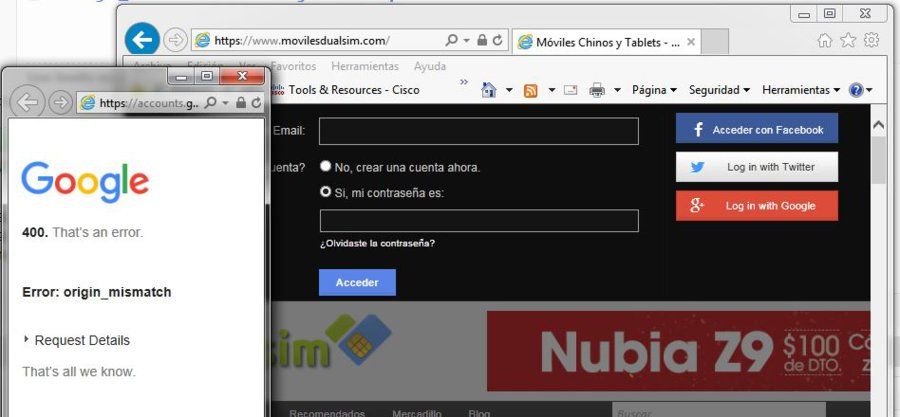Open the RSS feeds icon
900x417 pixels.
pyautogui.click(x=531, y=90)
